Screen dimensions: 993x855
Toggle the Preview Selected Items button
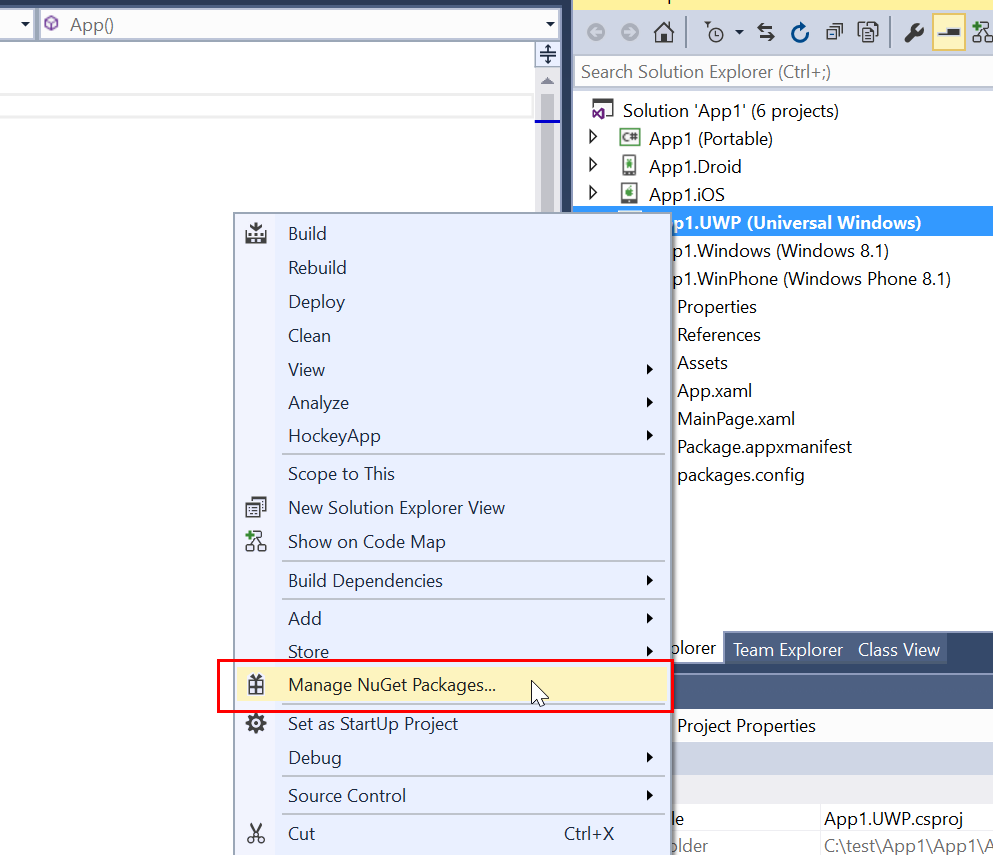coord(948,32)
